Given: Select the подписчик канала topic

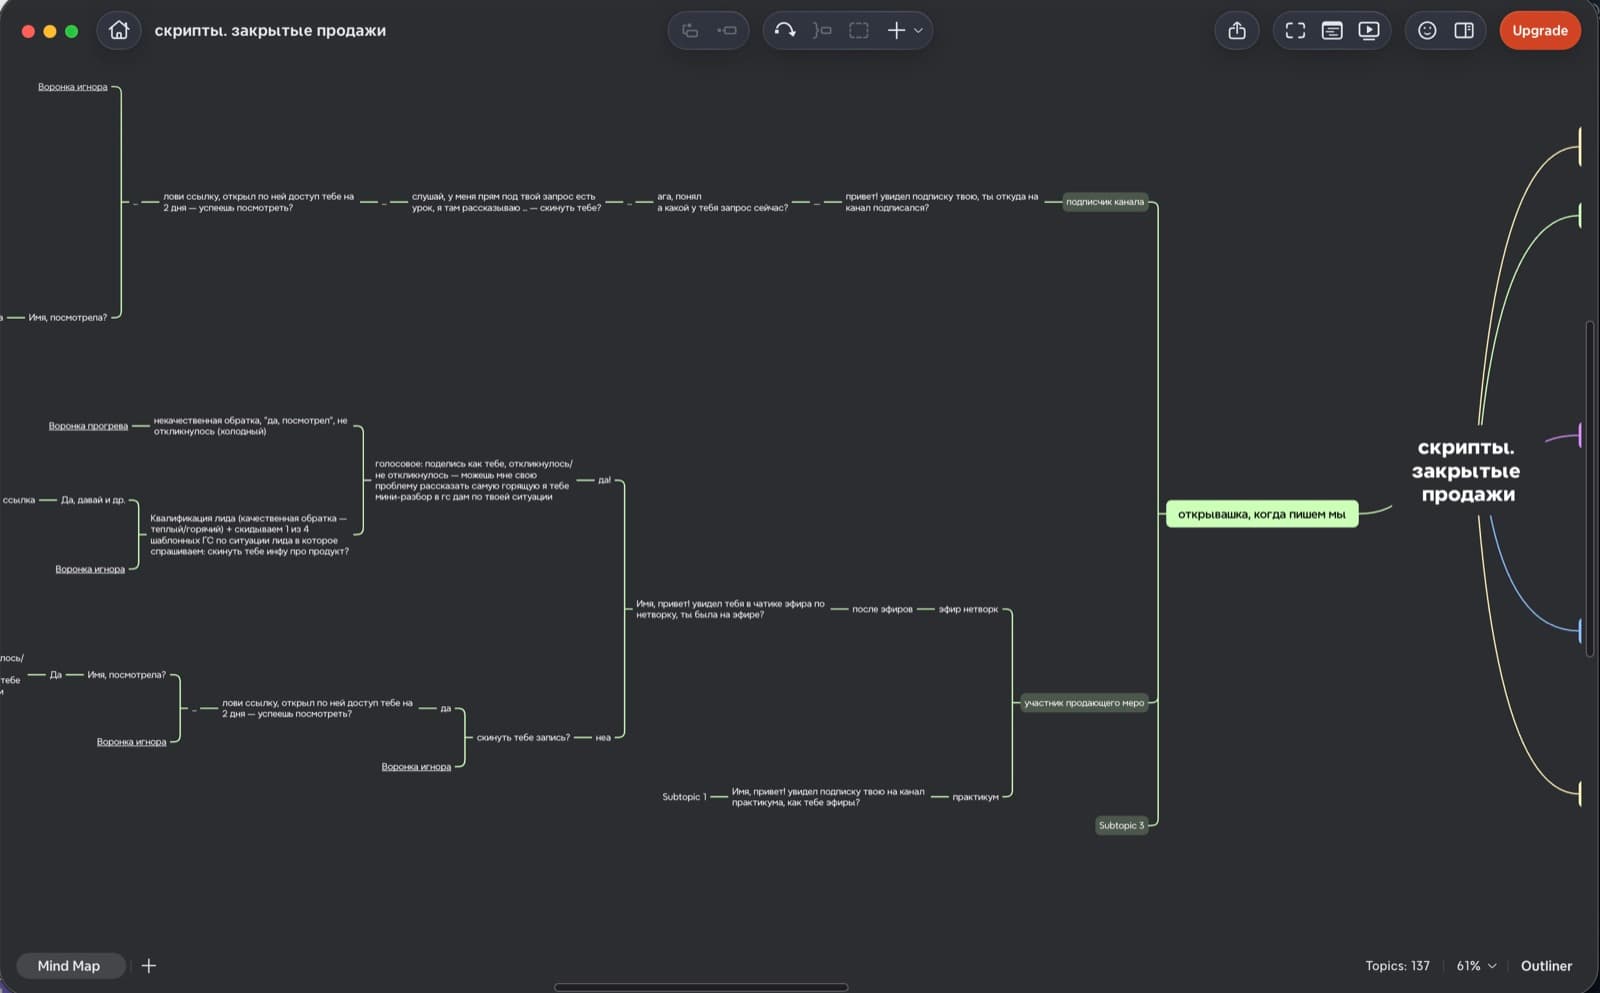Looking at the screenshot, I should [x=1105, y=202].
